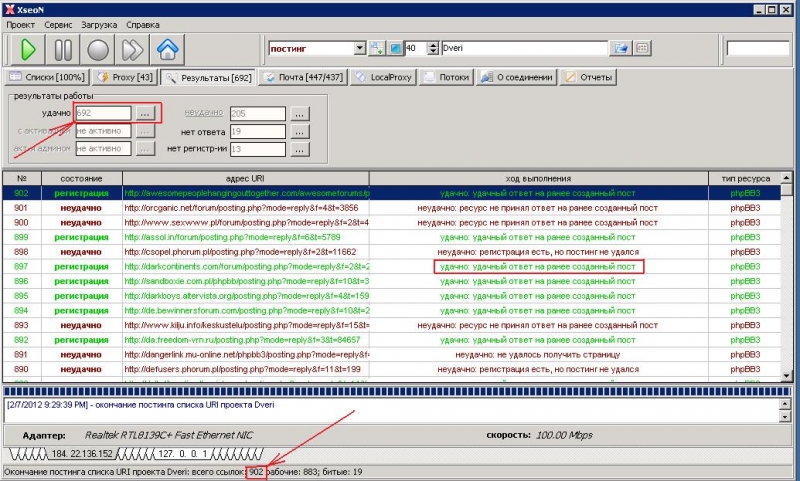Image resolution: width=800 pixels, height=481 pixels.
Task: Click the rightmost toolbar icon after Dveri field
Action: pyautogui.click(x=642, y=48)
